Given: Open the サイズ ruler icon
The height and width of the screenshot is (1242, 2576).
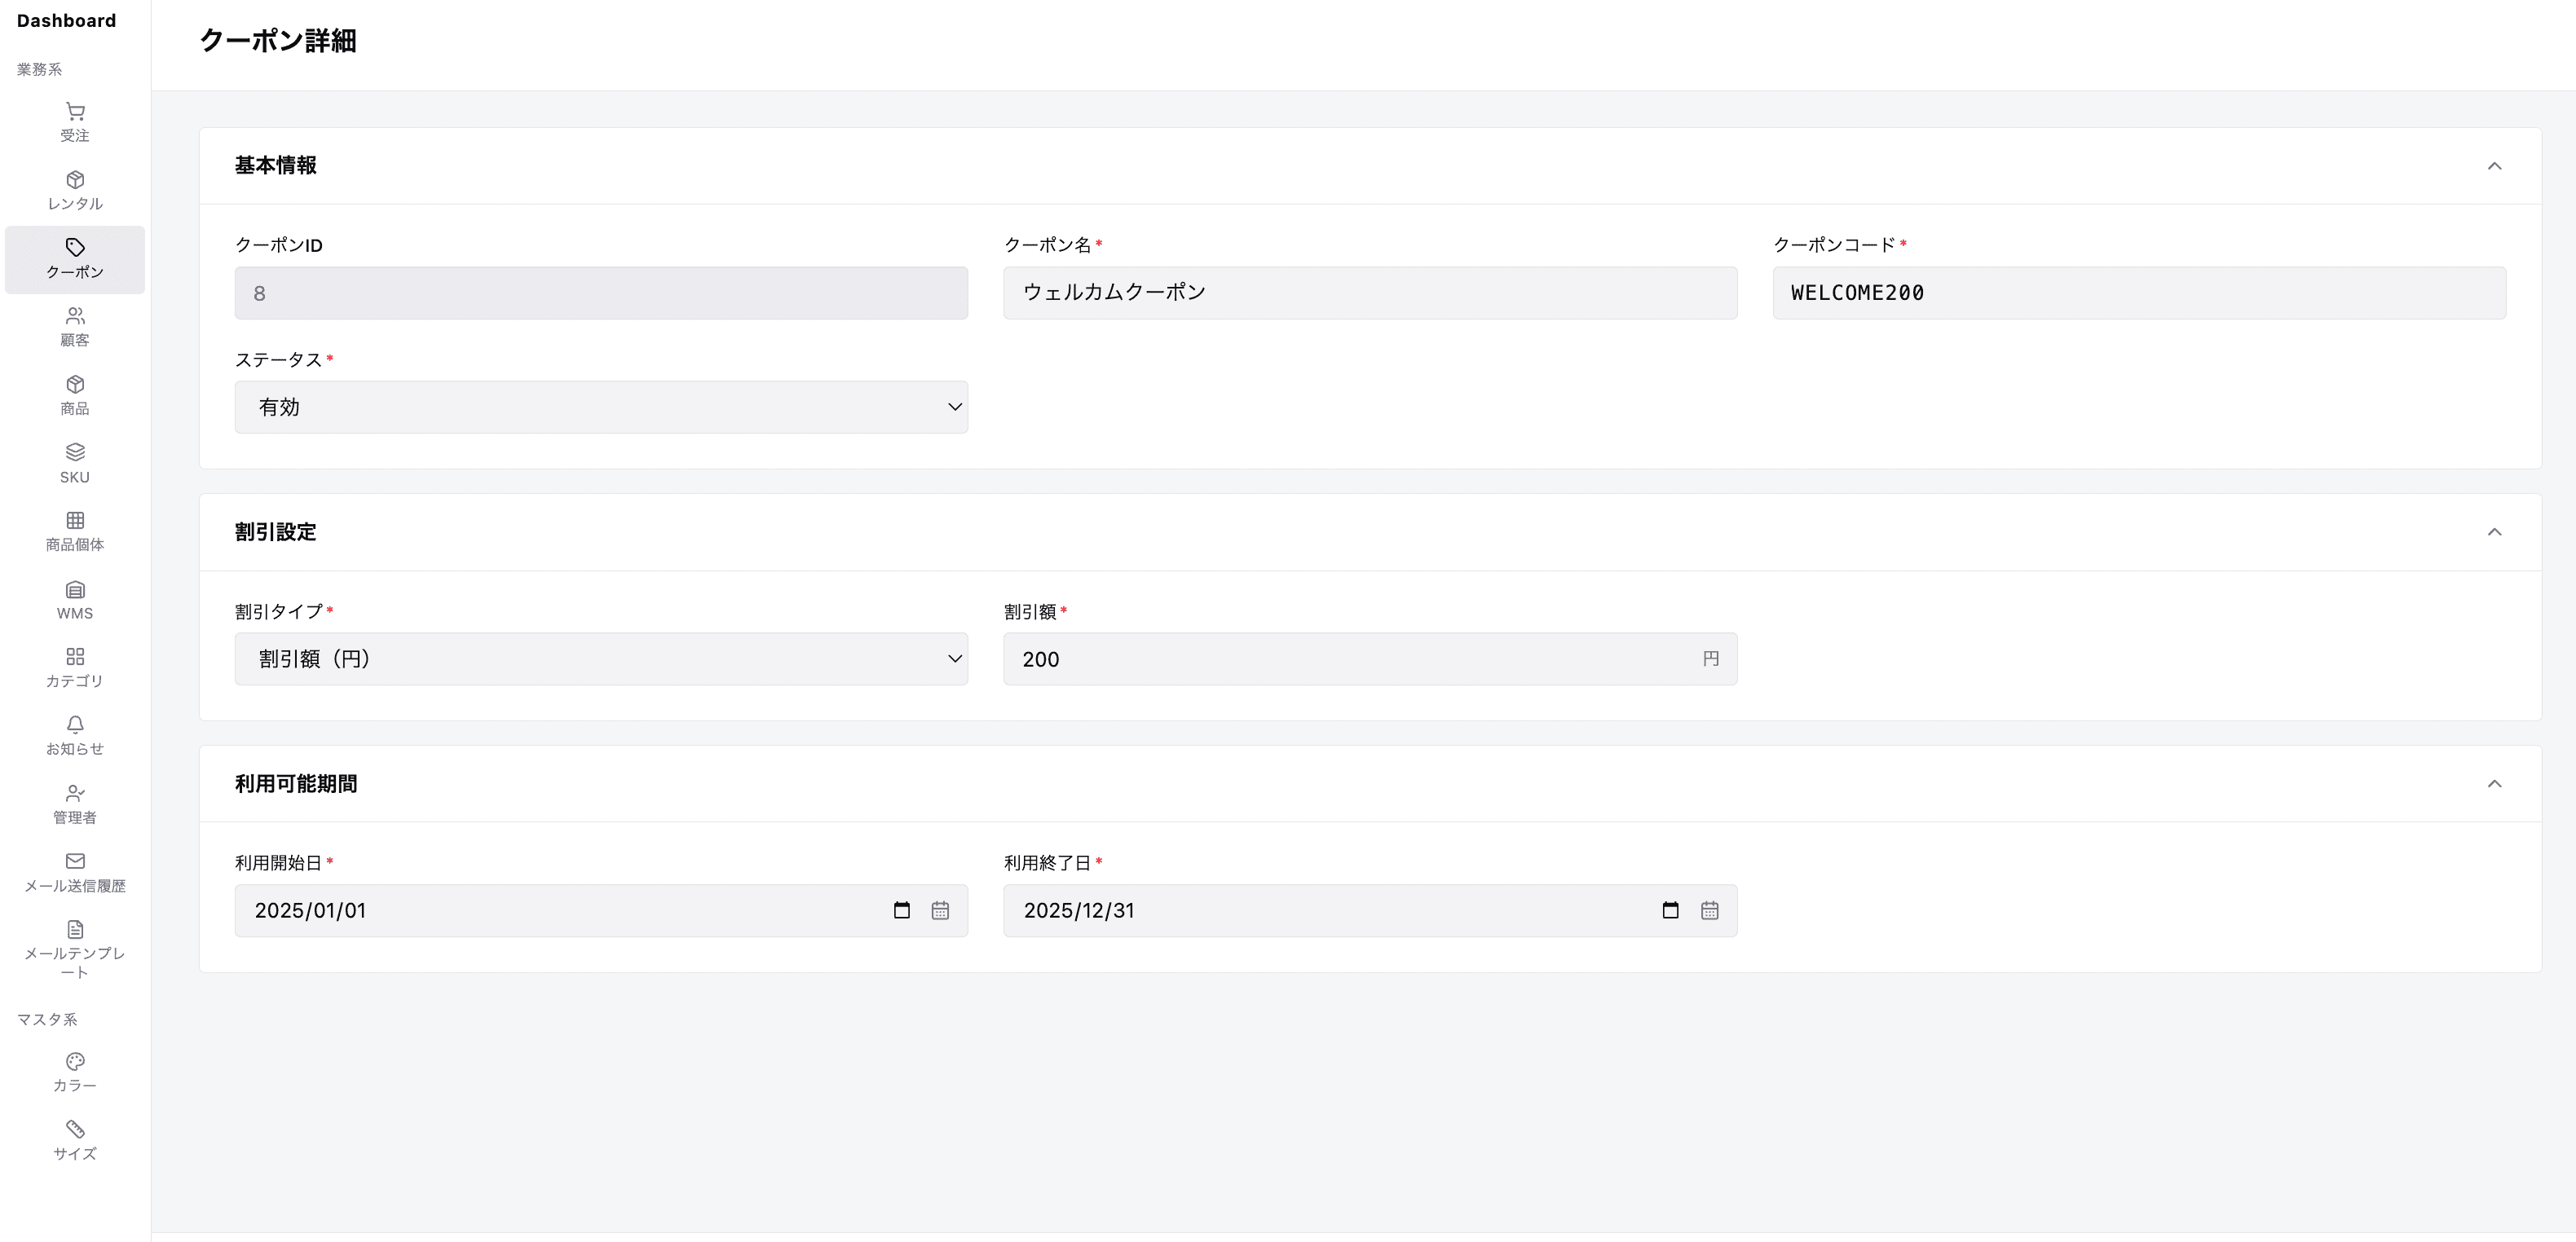Looking at the screenshot, I should click(x=75, y=1129).
